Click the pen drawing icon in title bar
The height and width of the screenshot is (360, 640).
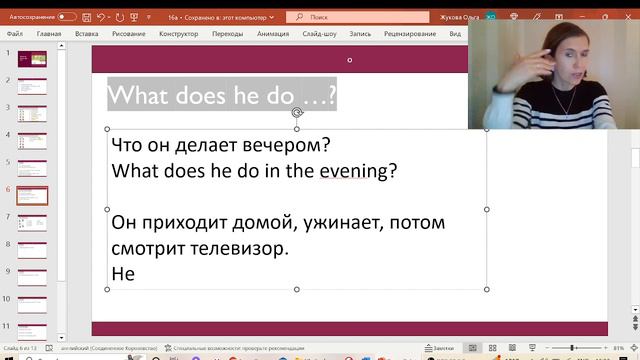tap(537, 17)
